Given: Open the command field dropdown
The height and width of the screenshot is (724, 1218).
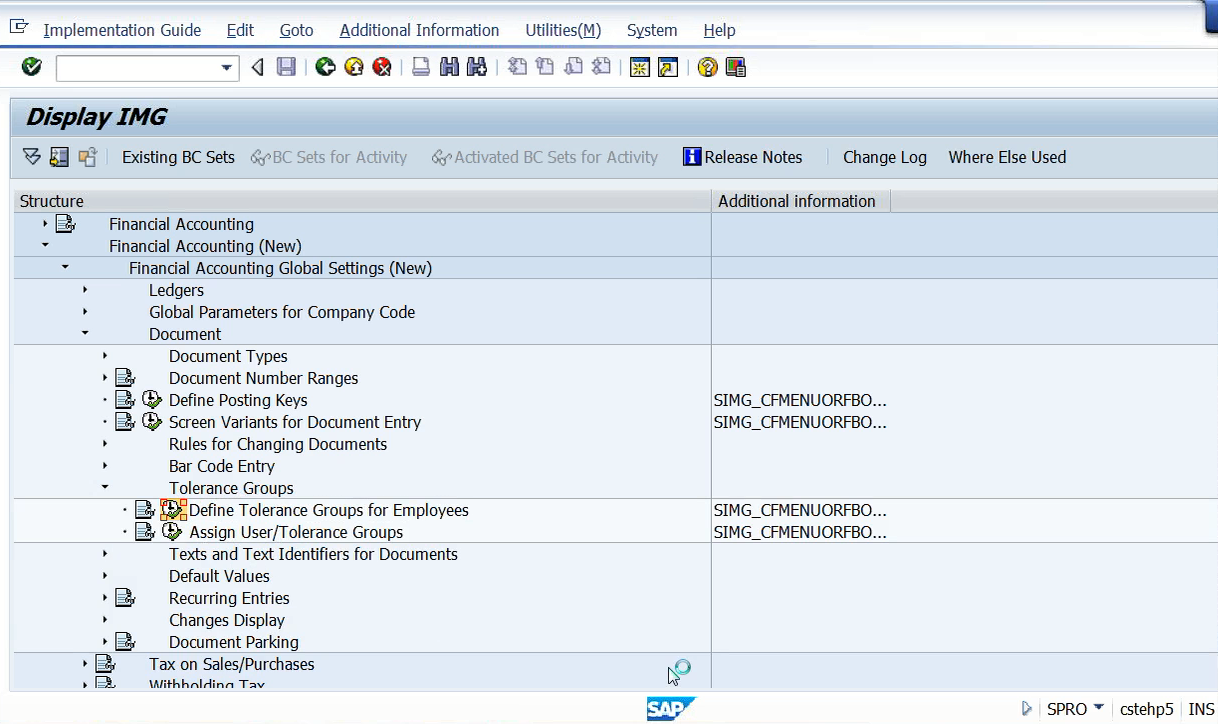Looking at the screenshot, I should [228, 68].
